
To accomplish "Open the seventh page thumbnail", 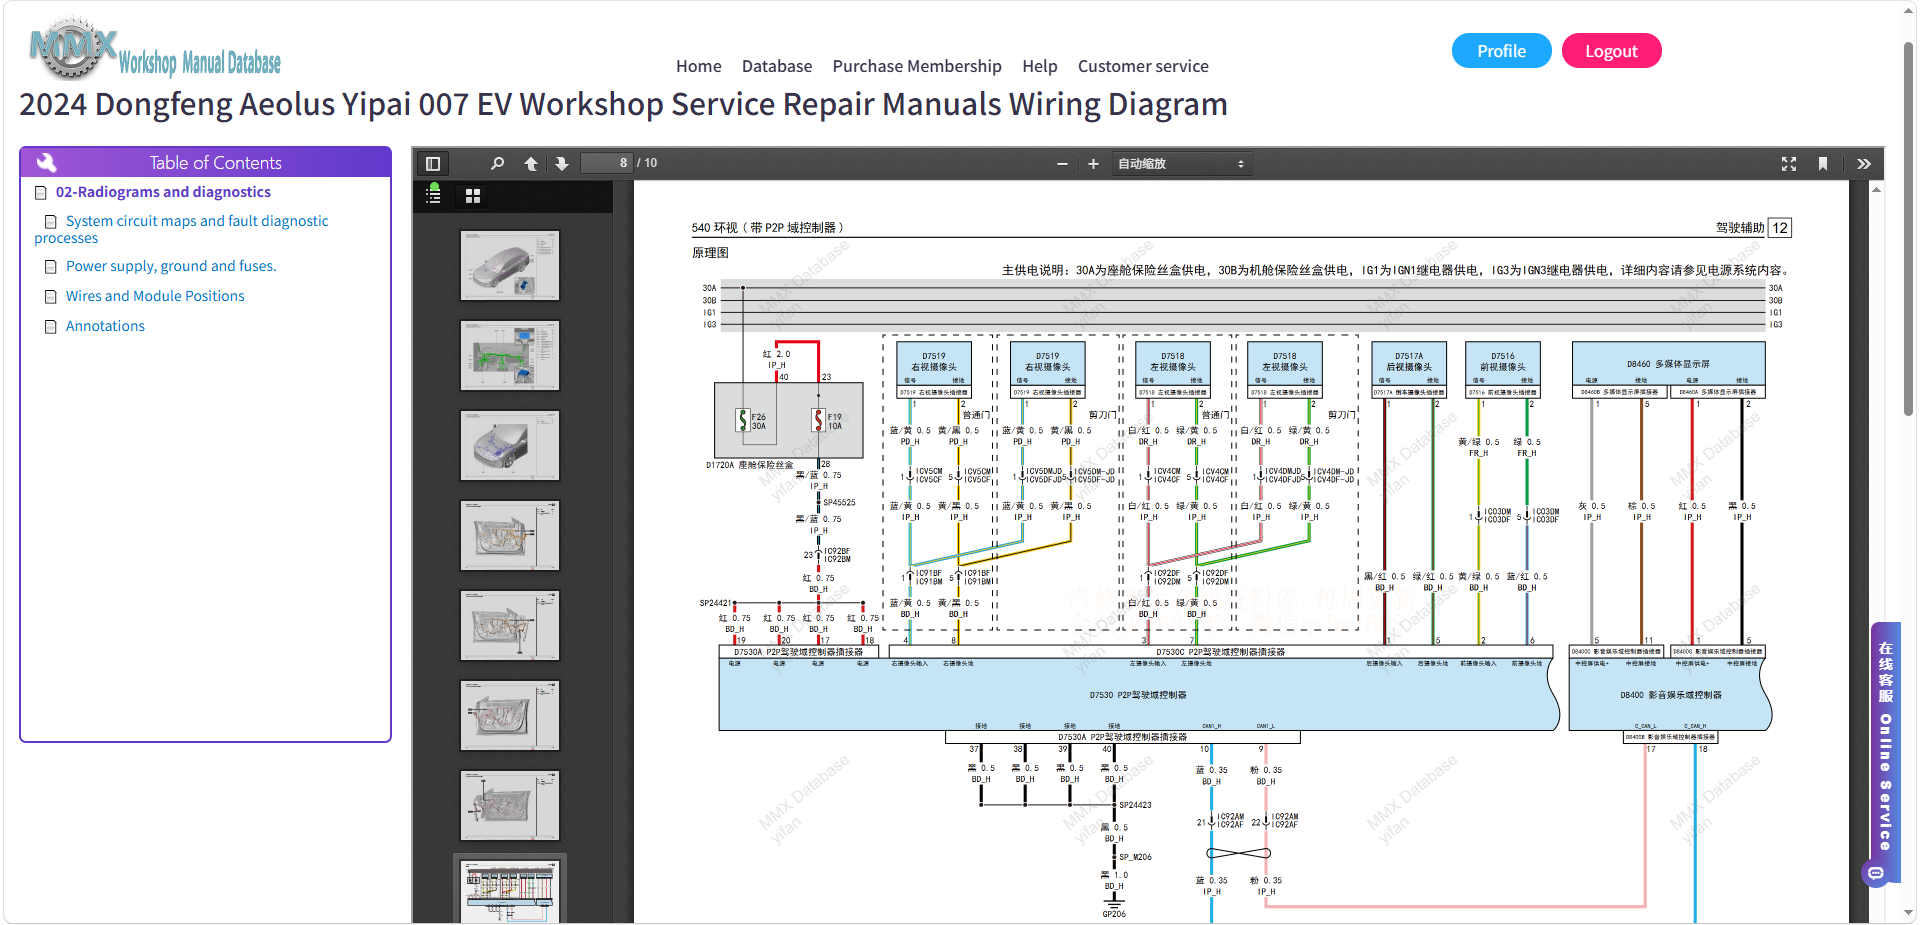I will coord(510,806).
